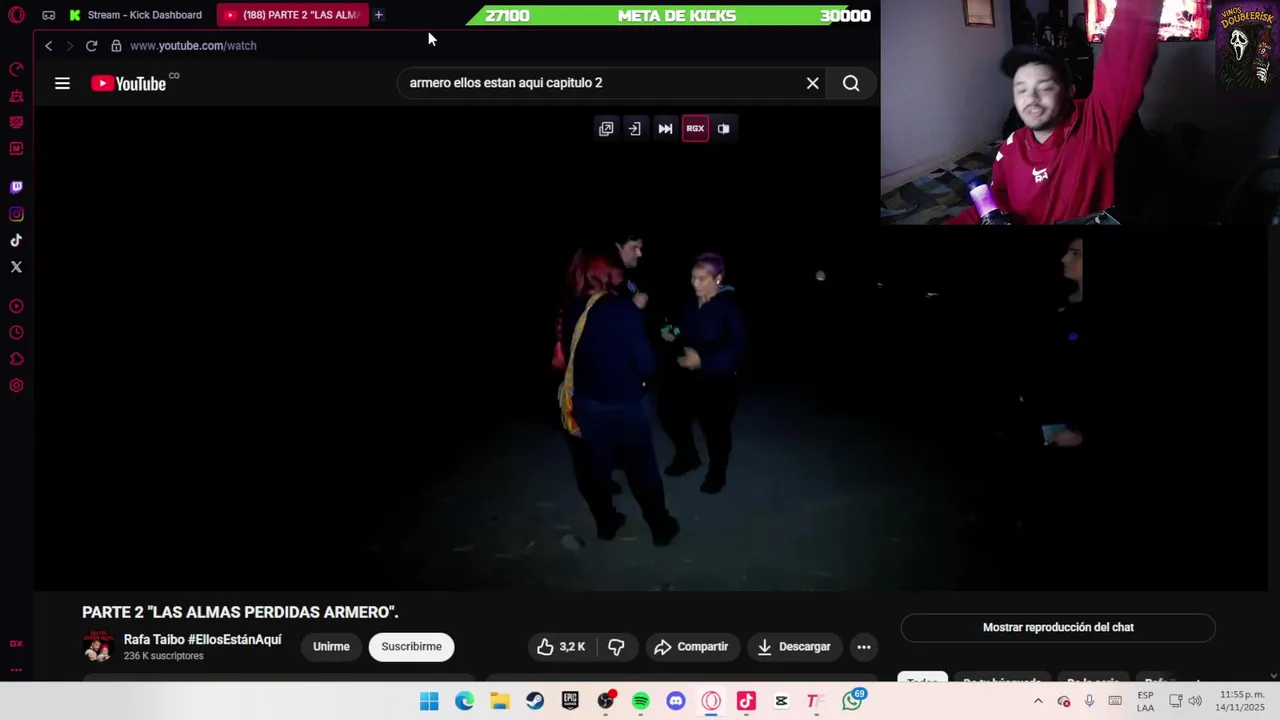Click the split-view video toolbar icon
This screenshot has height=720, width=1280.
click(x=723, y=129)
